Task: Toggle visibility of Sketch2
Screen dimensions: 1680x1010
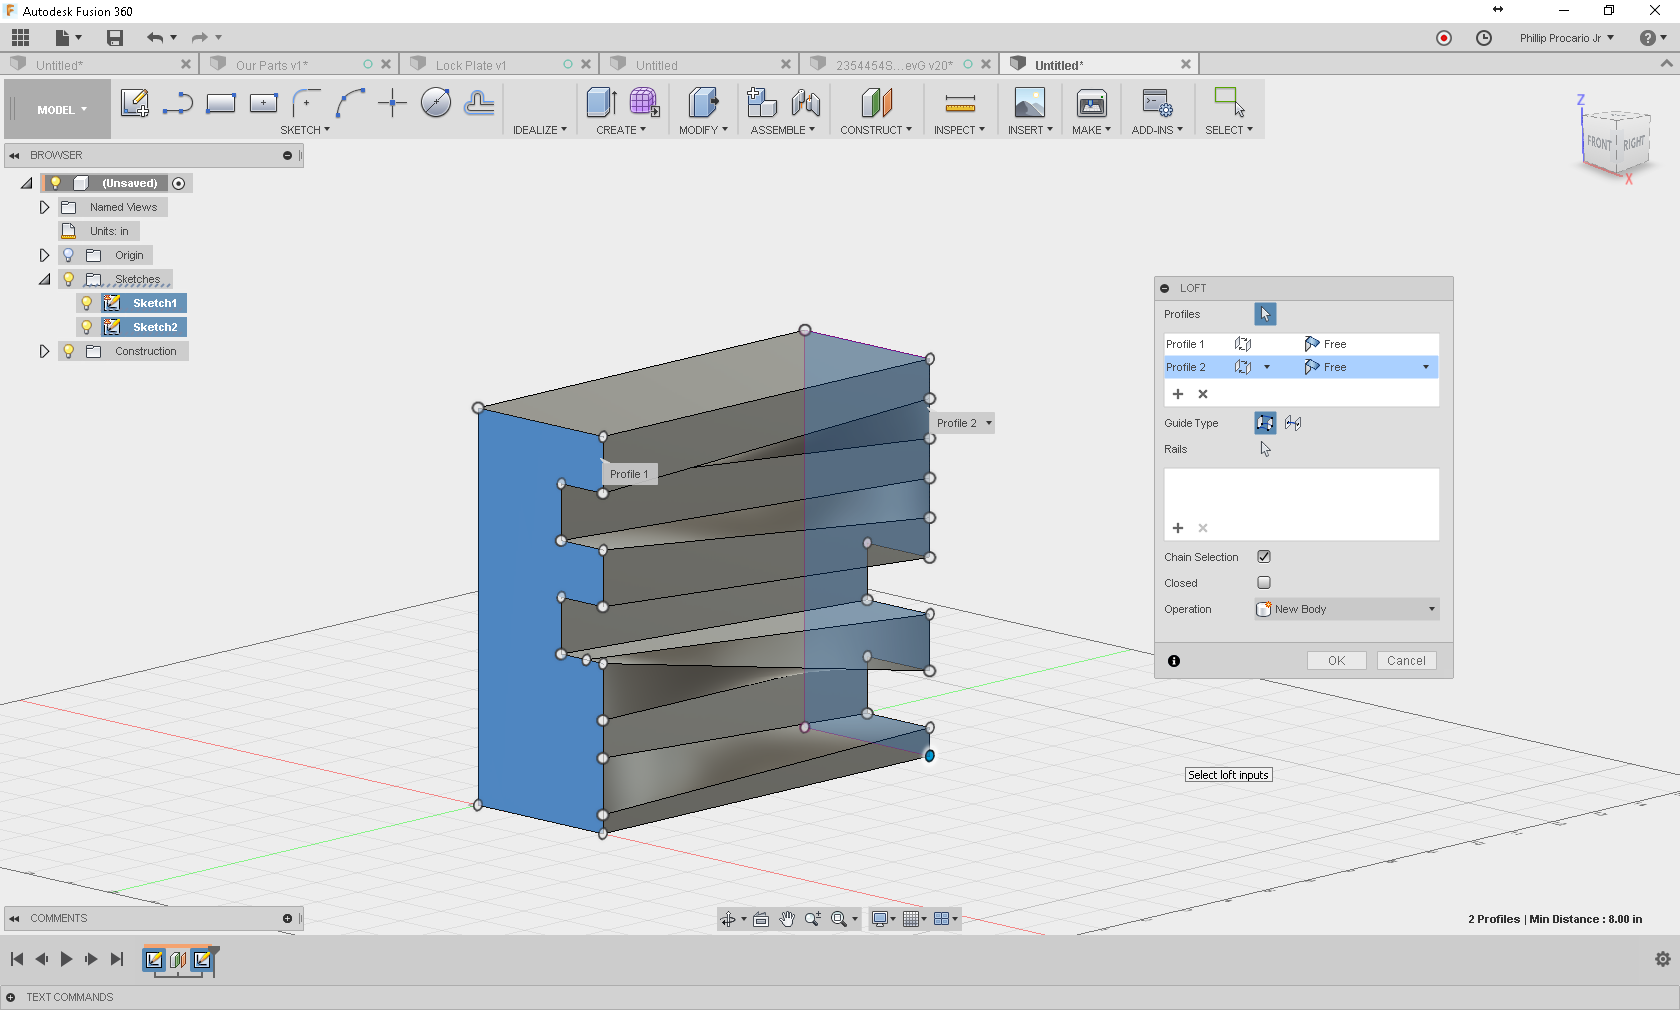Action: coord(87,327)
